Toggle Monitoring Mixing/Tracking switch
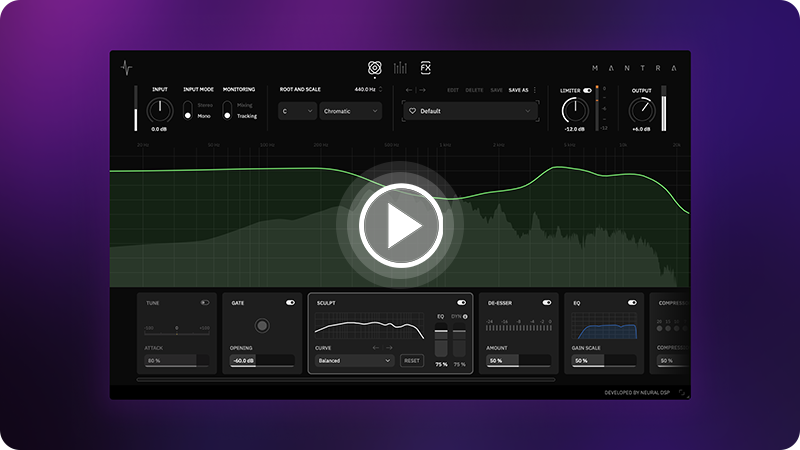800x450 pixels. [227, 110]
